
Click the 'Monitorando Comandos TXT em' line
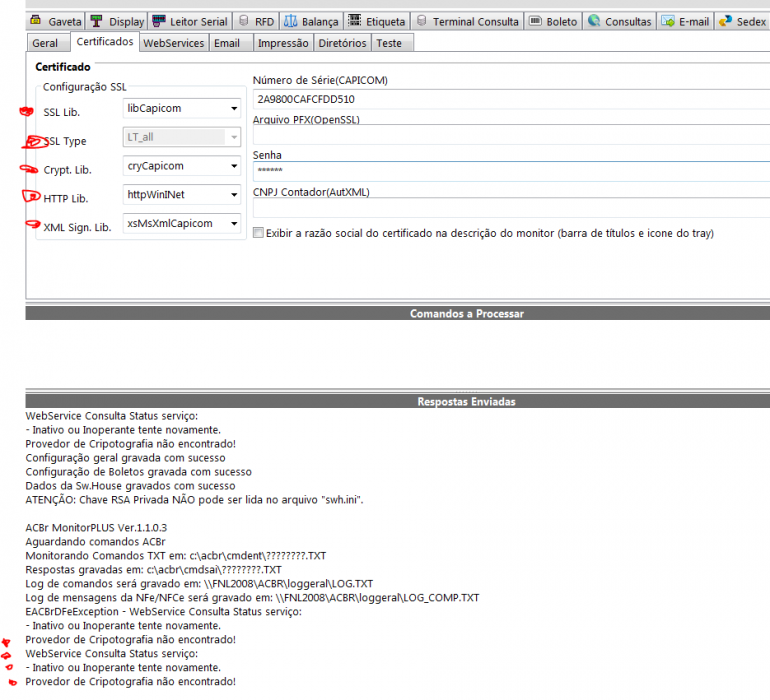(176, 556)
